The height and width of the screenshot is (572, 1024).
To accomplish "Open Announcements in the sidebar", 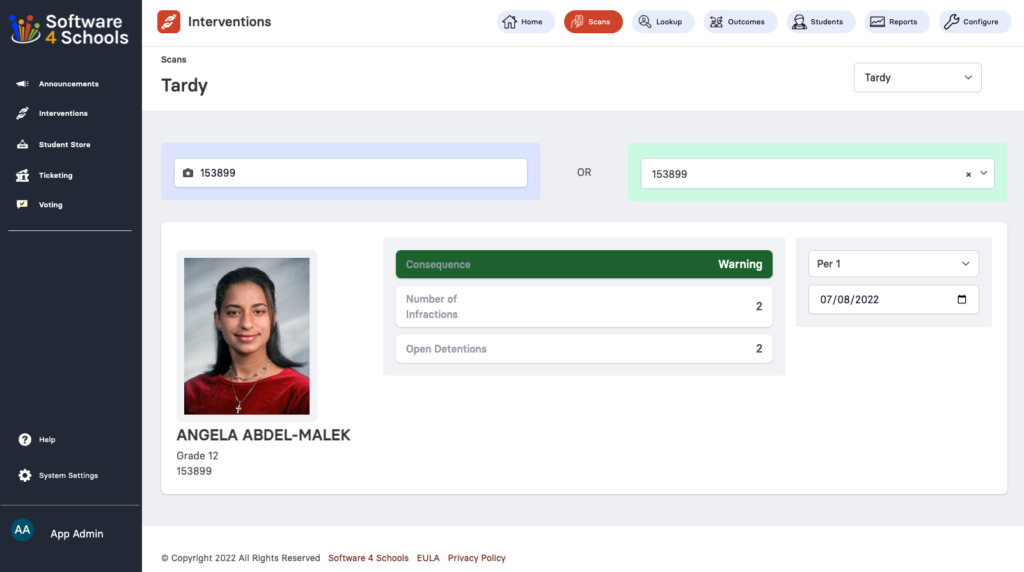I will tap(69, 84).
